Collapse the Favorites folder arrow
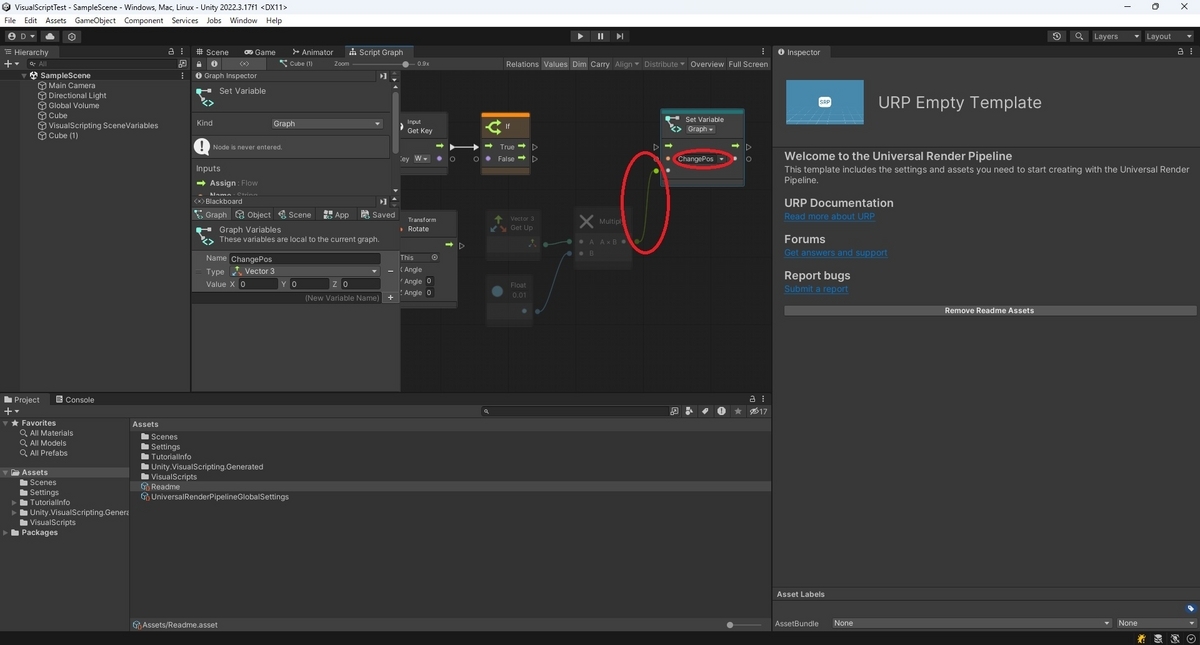 coord(5,423)
